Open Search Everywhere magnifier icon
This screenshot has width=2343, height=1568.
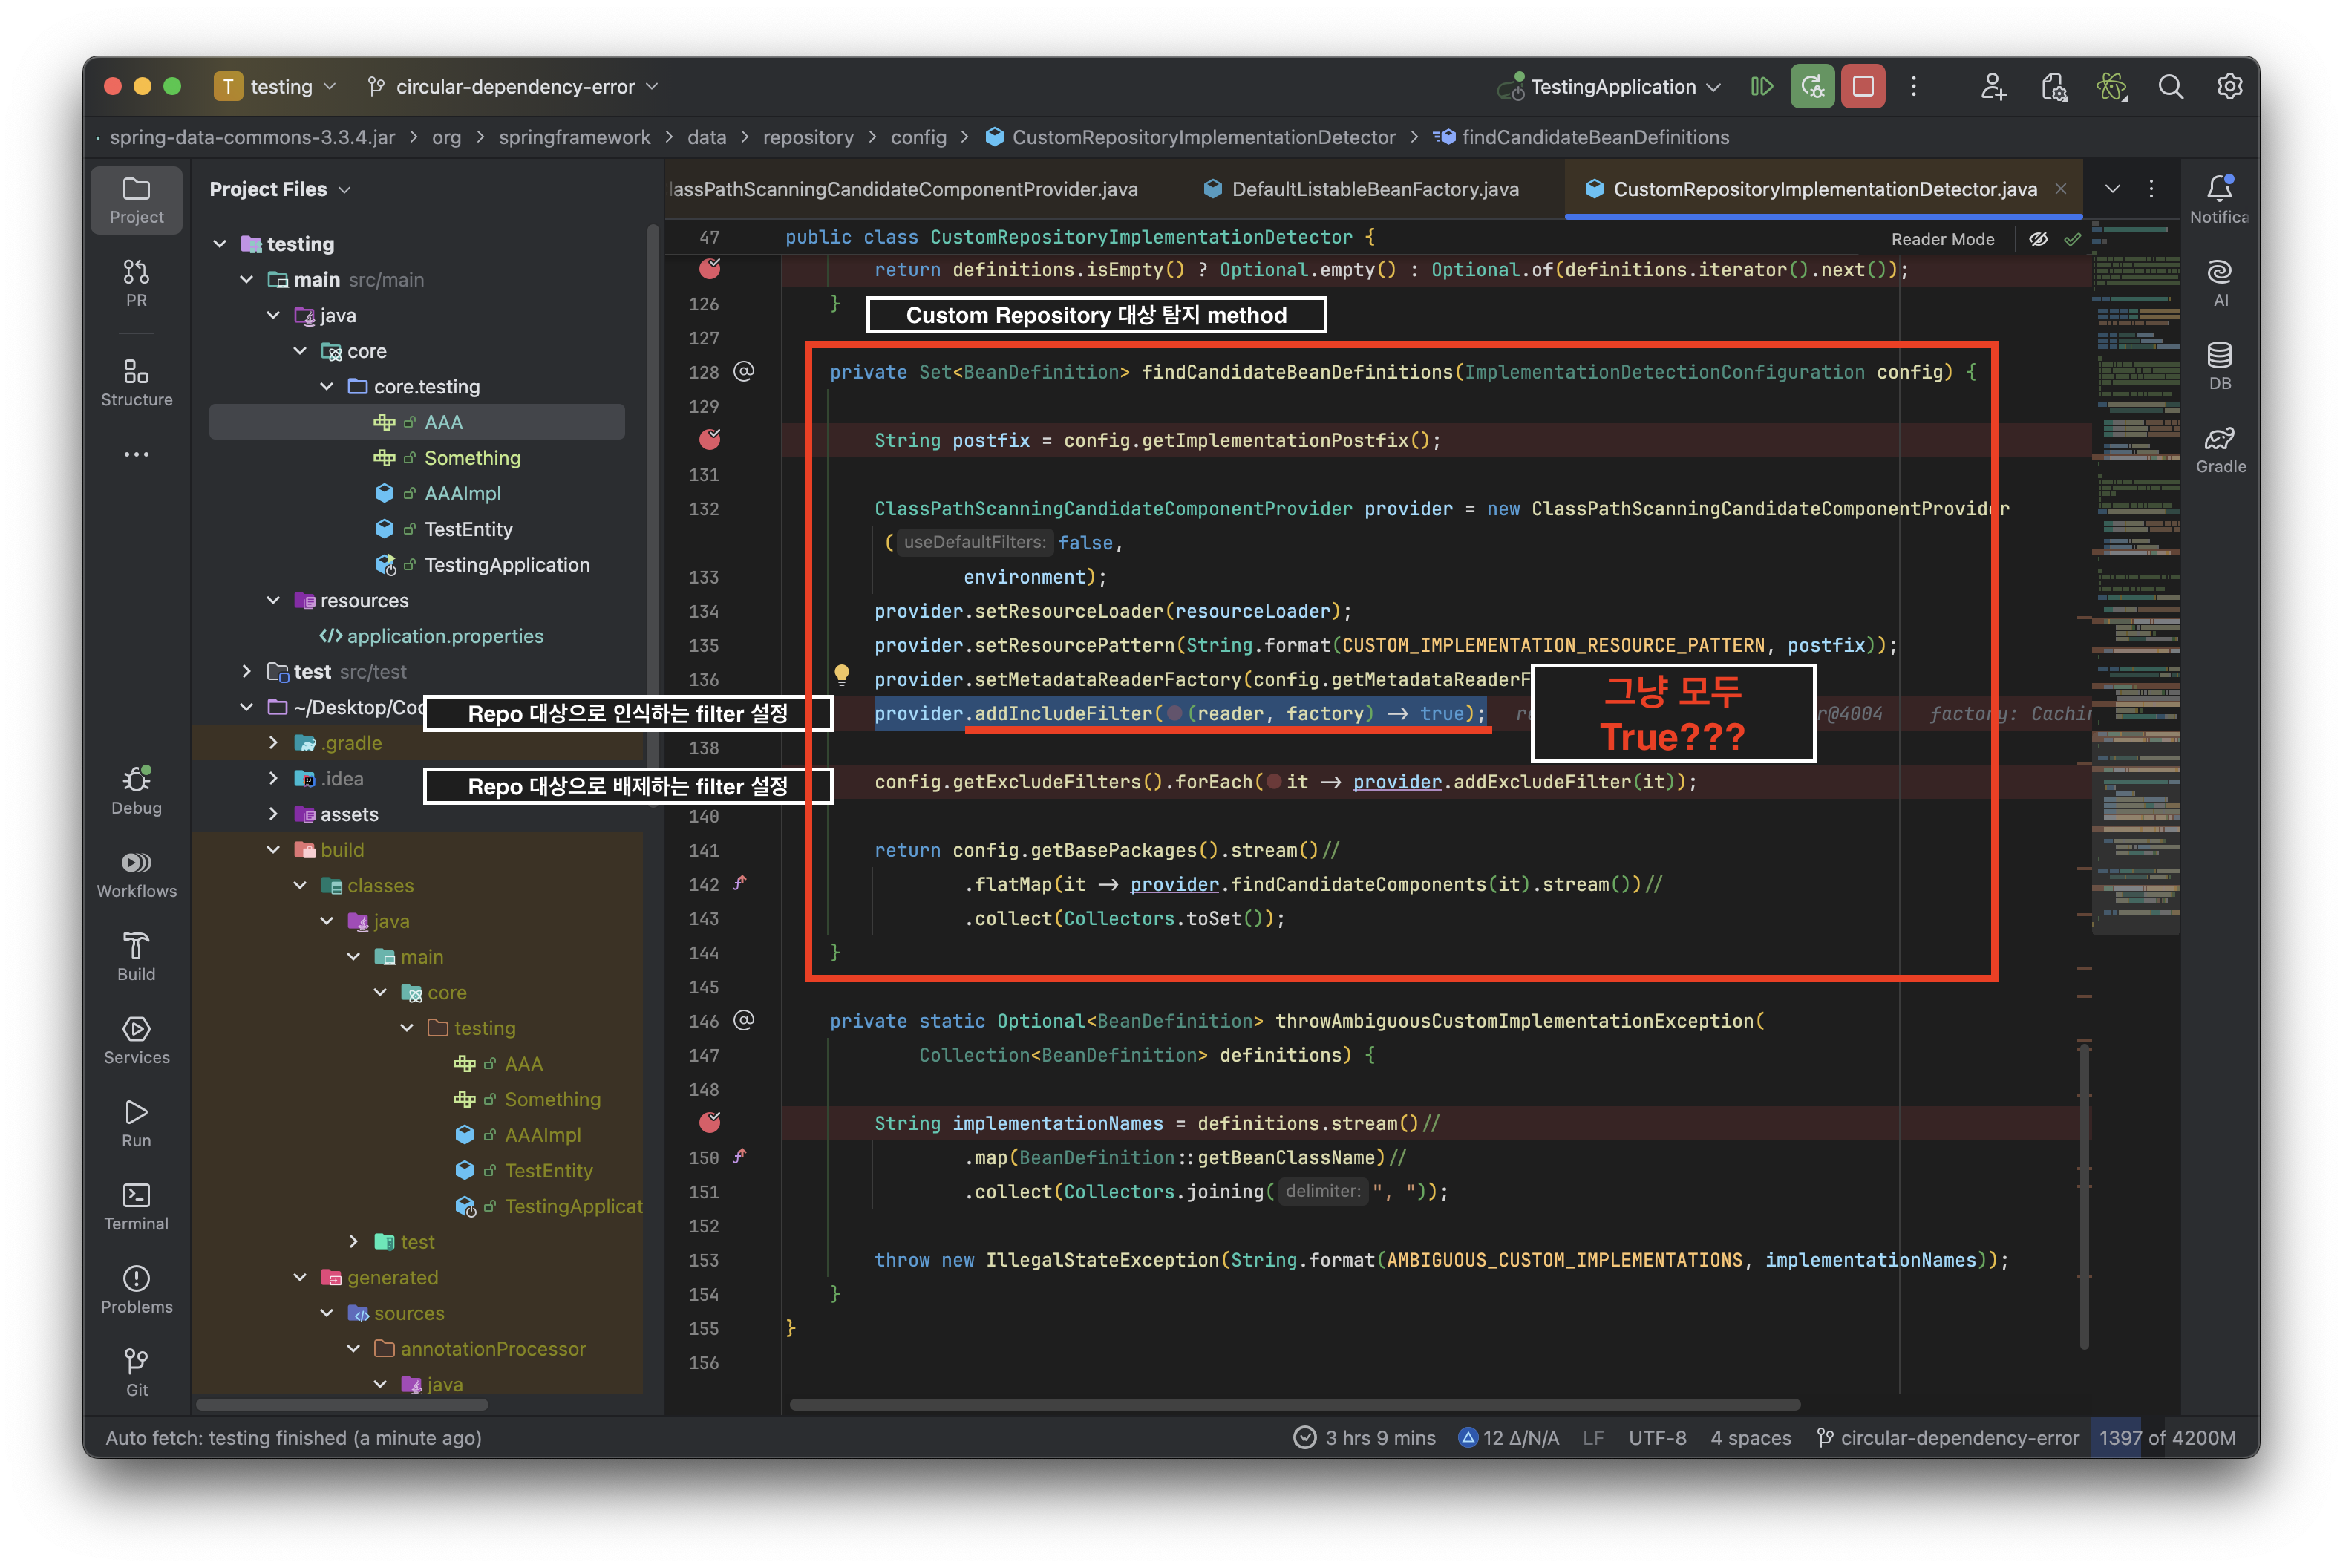(x=2170, y=87)
